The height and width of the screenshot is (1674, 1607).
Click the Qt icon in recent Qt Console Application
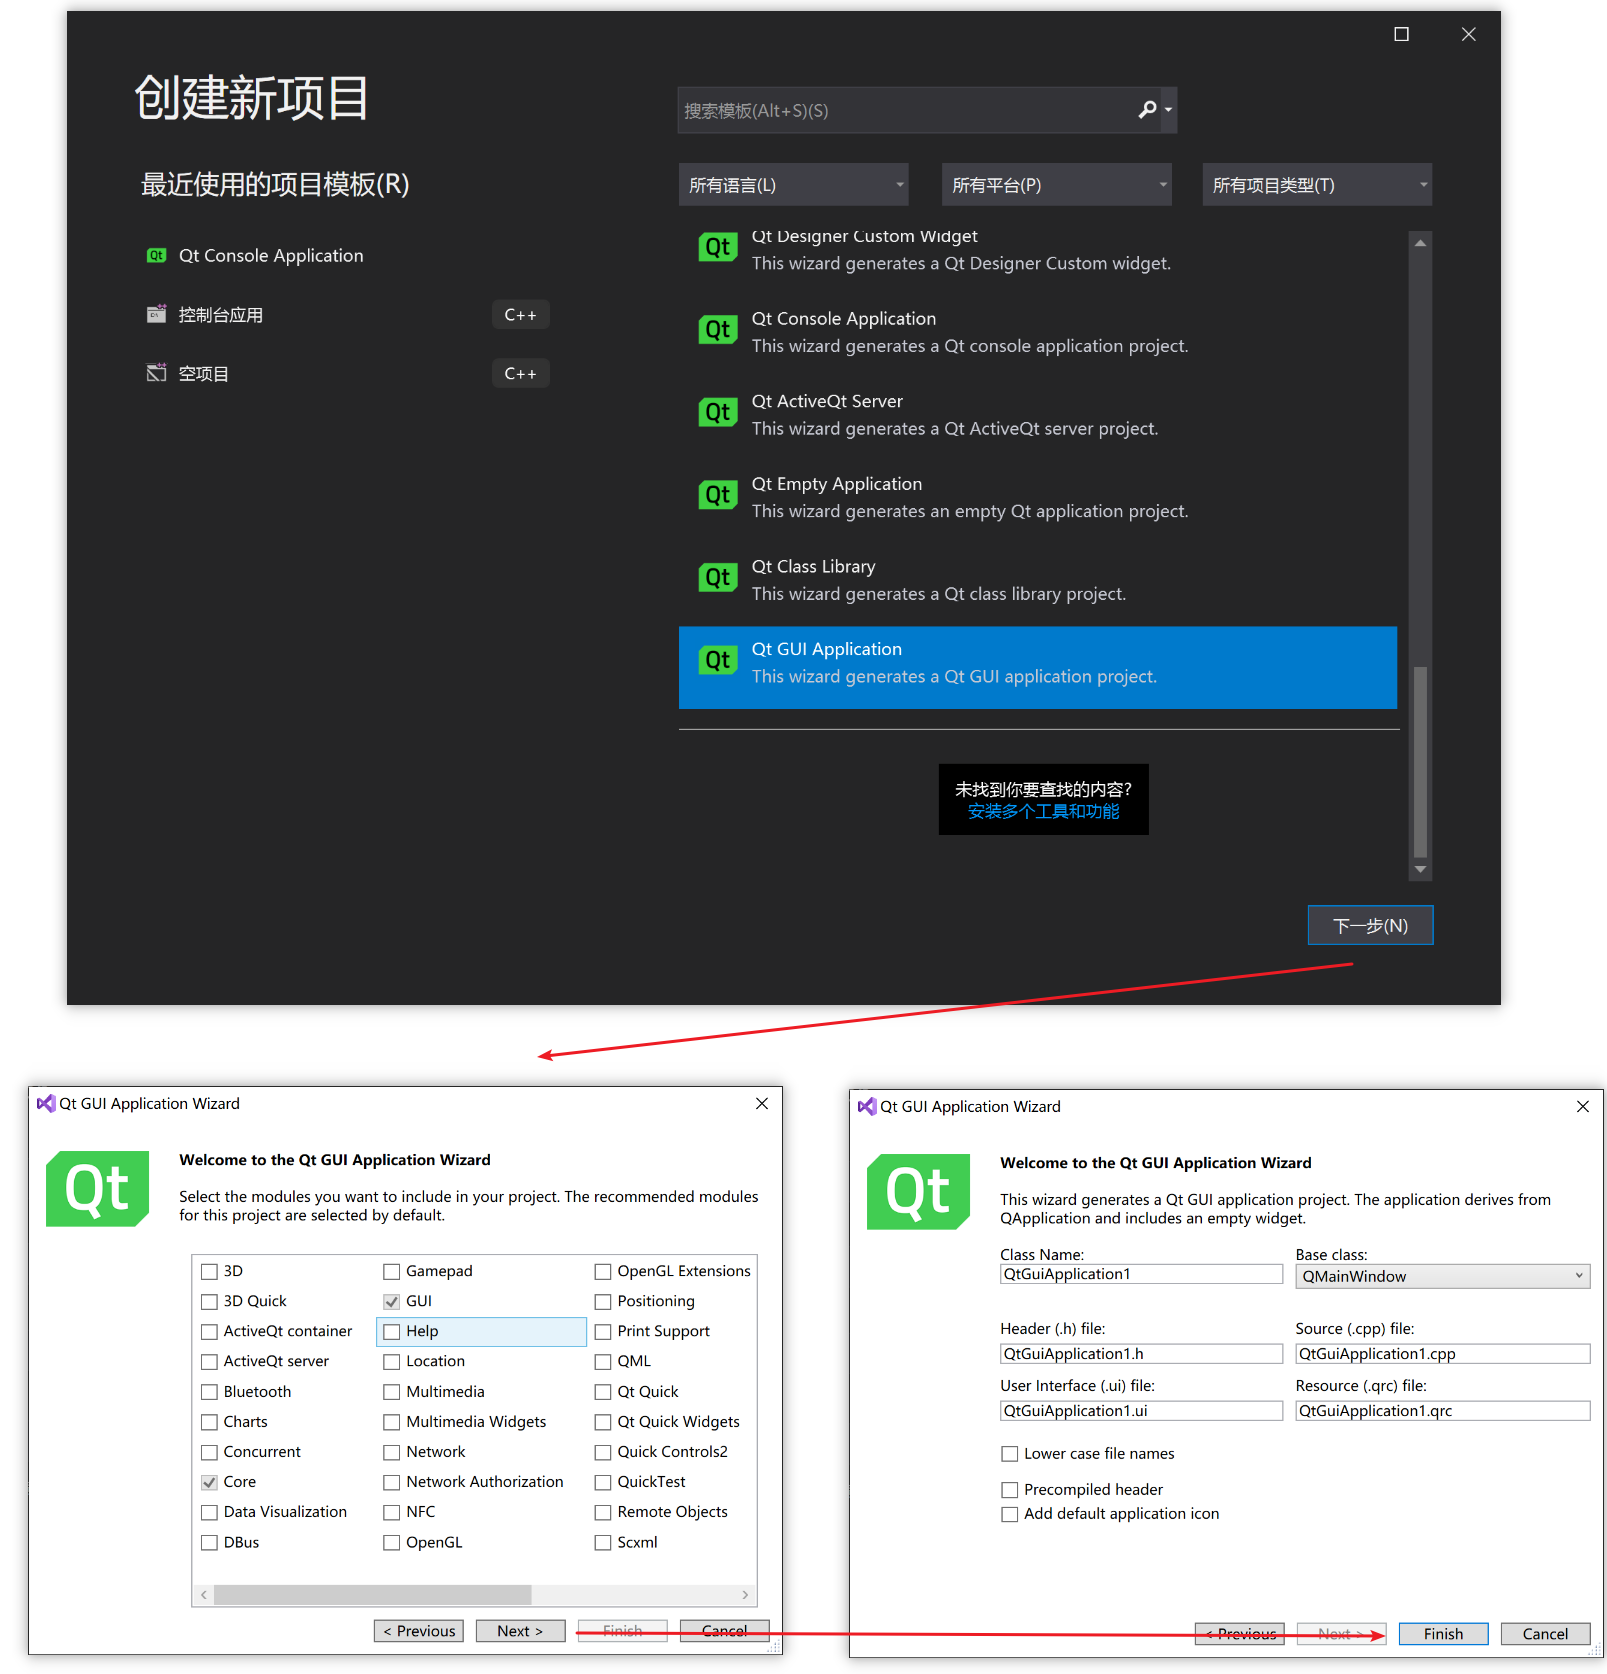[x=156, y=256]
